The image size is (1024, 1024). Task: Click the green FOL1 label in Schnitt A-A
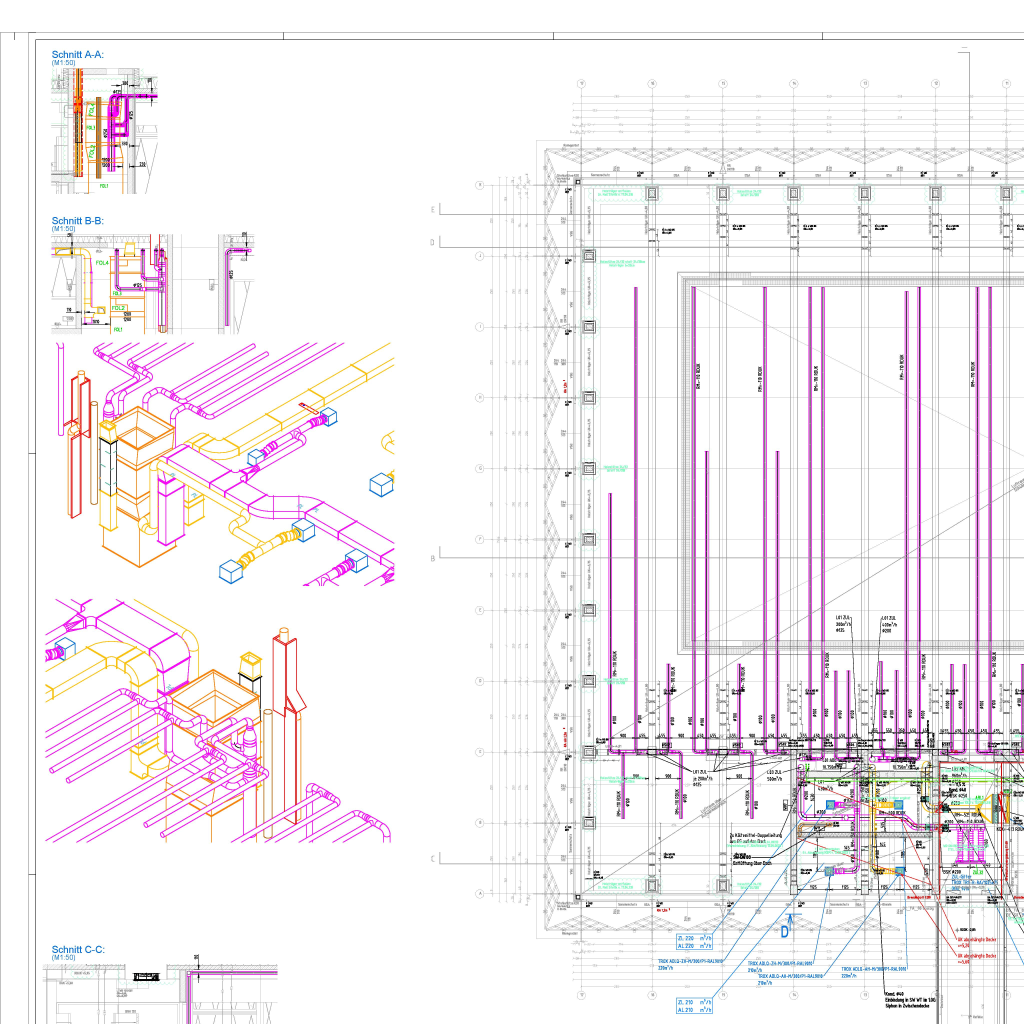pos(103,186)
